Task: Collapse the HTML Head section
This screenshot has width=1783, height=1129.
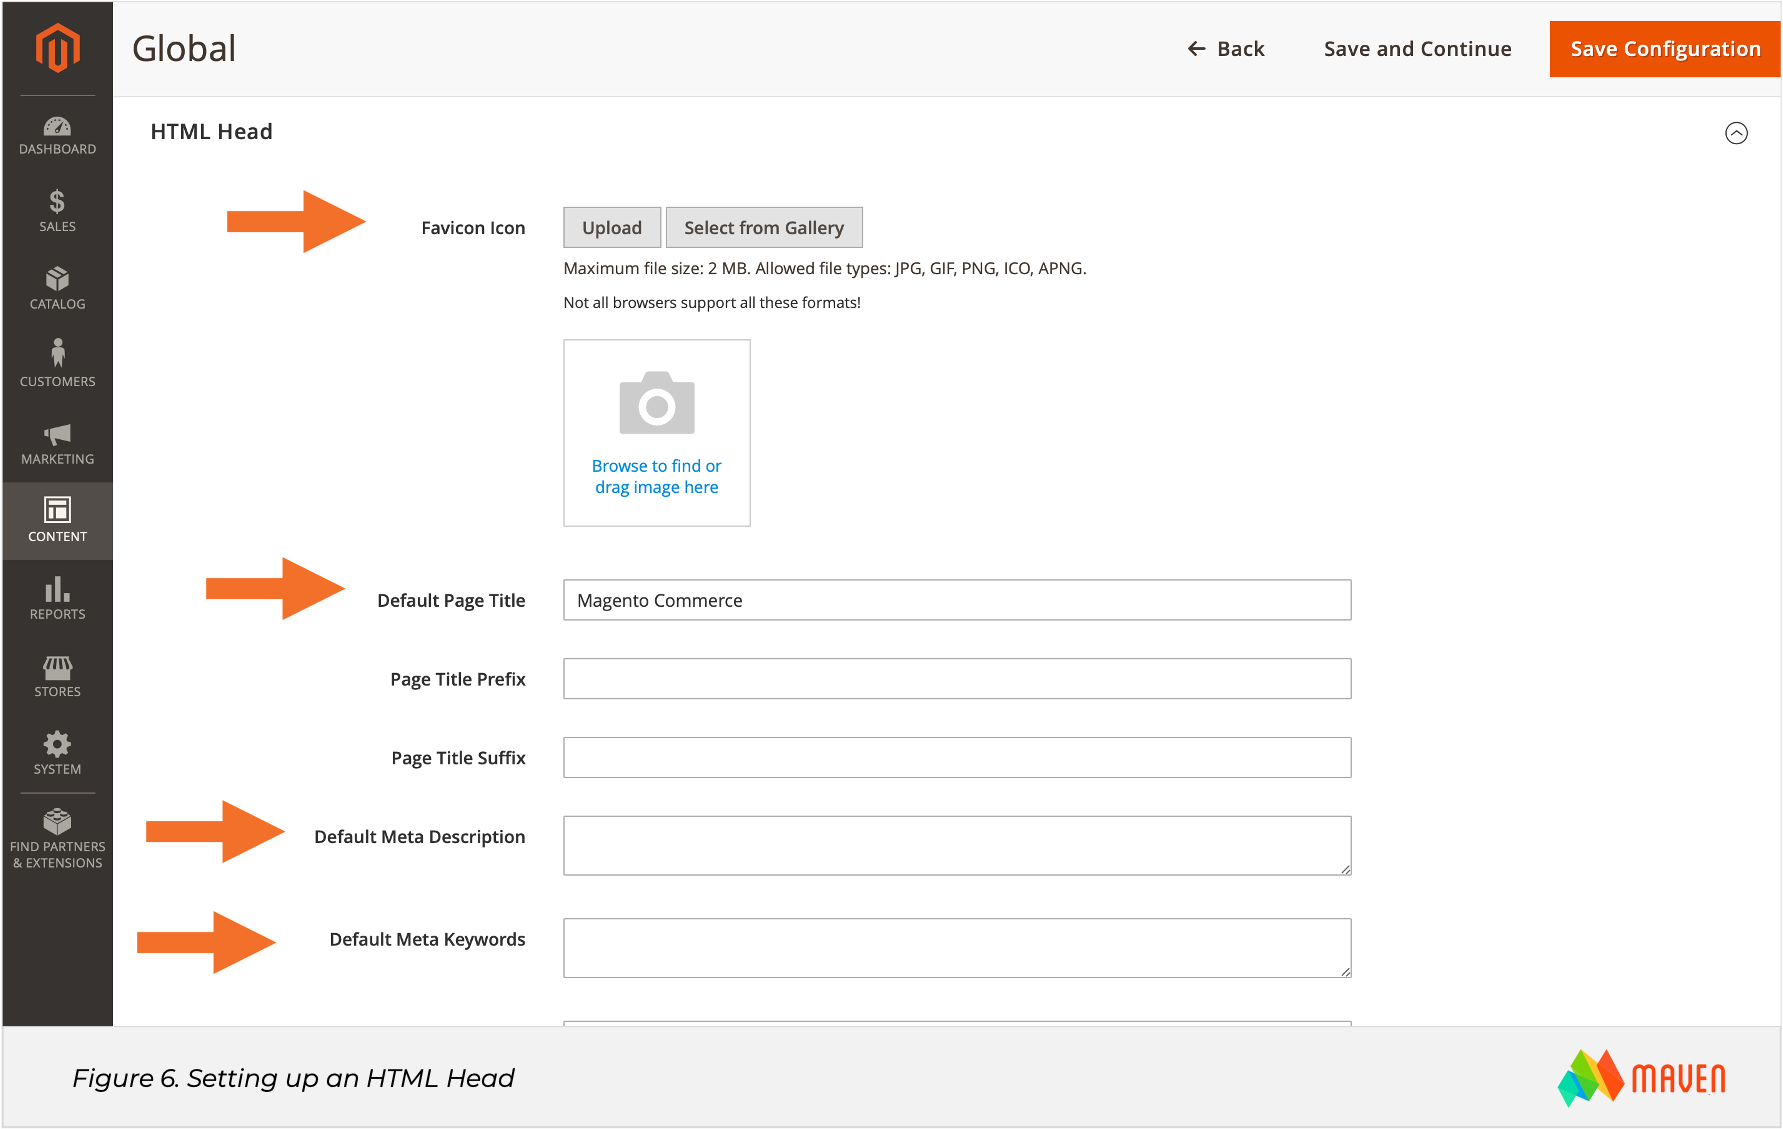Action: point(1736,133)
